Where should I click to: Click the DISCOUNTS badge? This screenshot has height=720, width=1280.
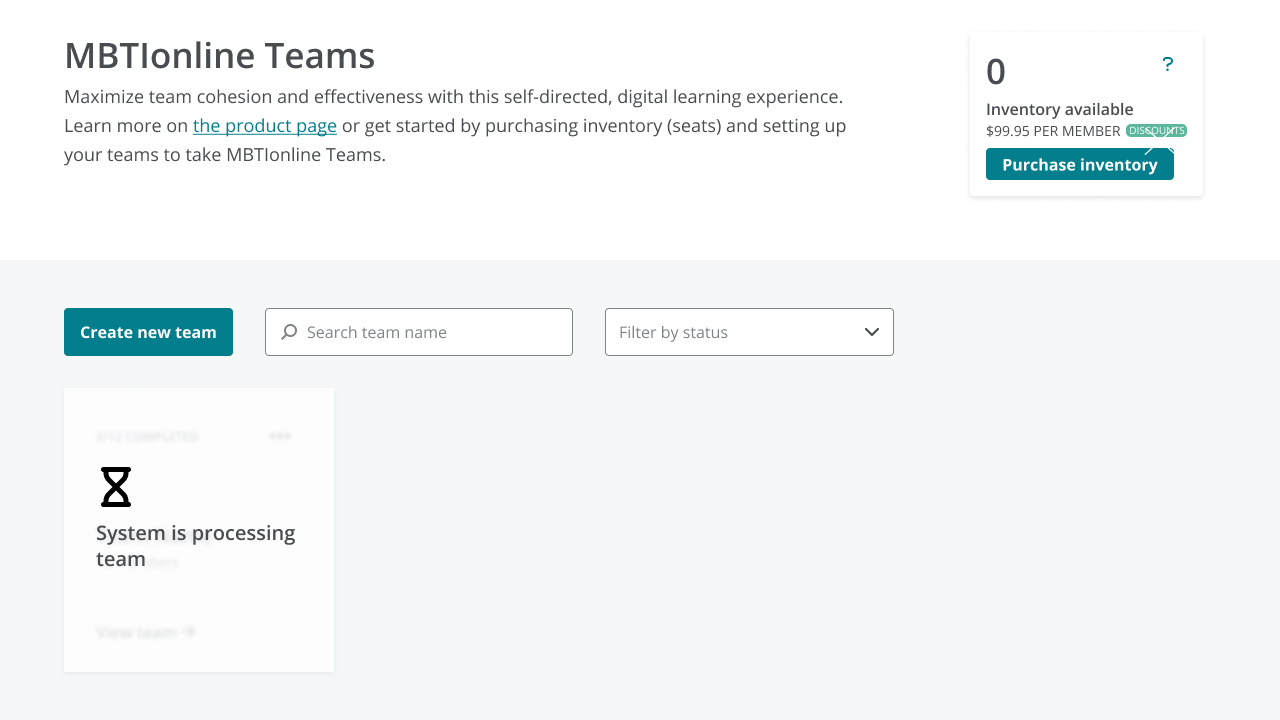(x=1157, y=131)
